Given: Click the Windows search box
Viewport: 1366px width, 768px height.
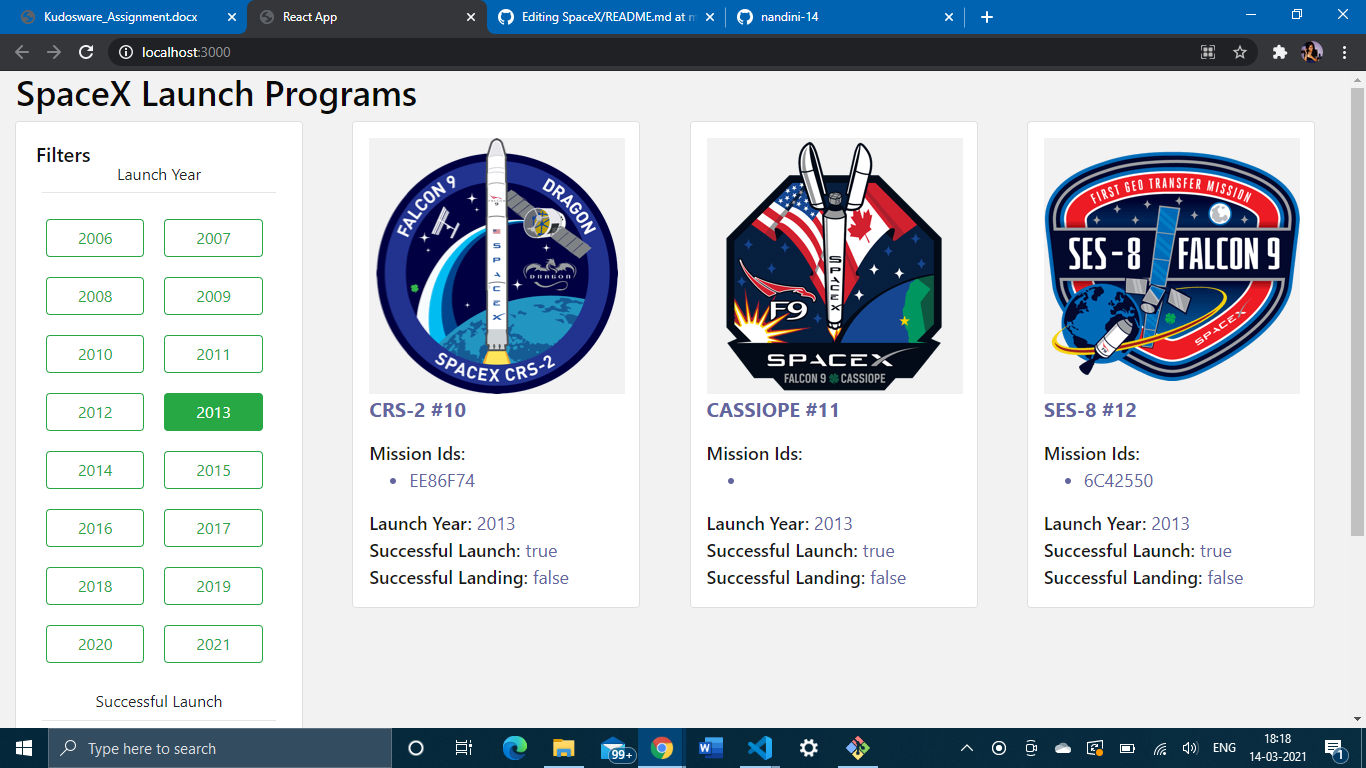Looking at the screenshot, I should [219, 748].
